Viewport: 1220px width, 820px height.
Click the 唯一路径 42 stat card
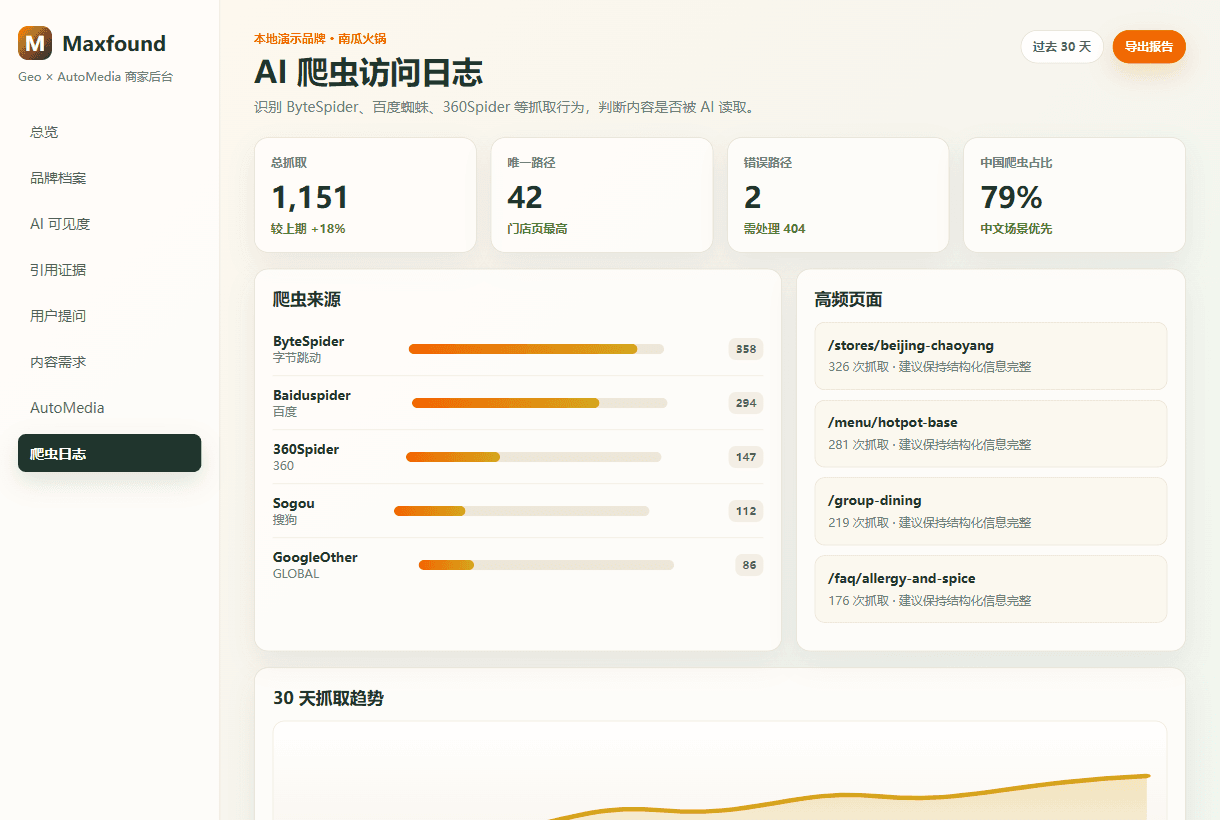tap(601, 195)
